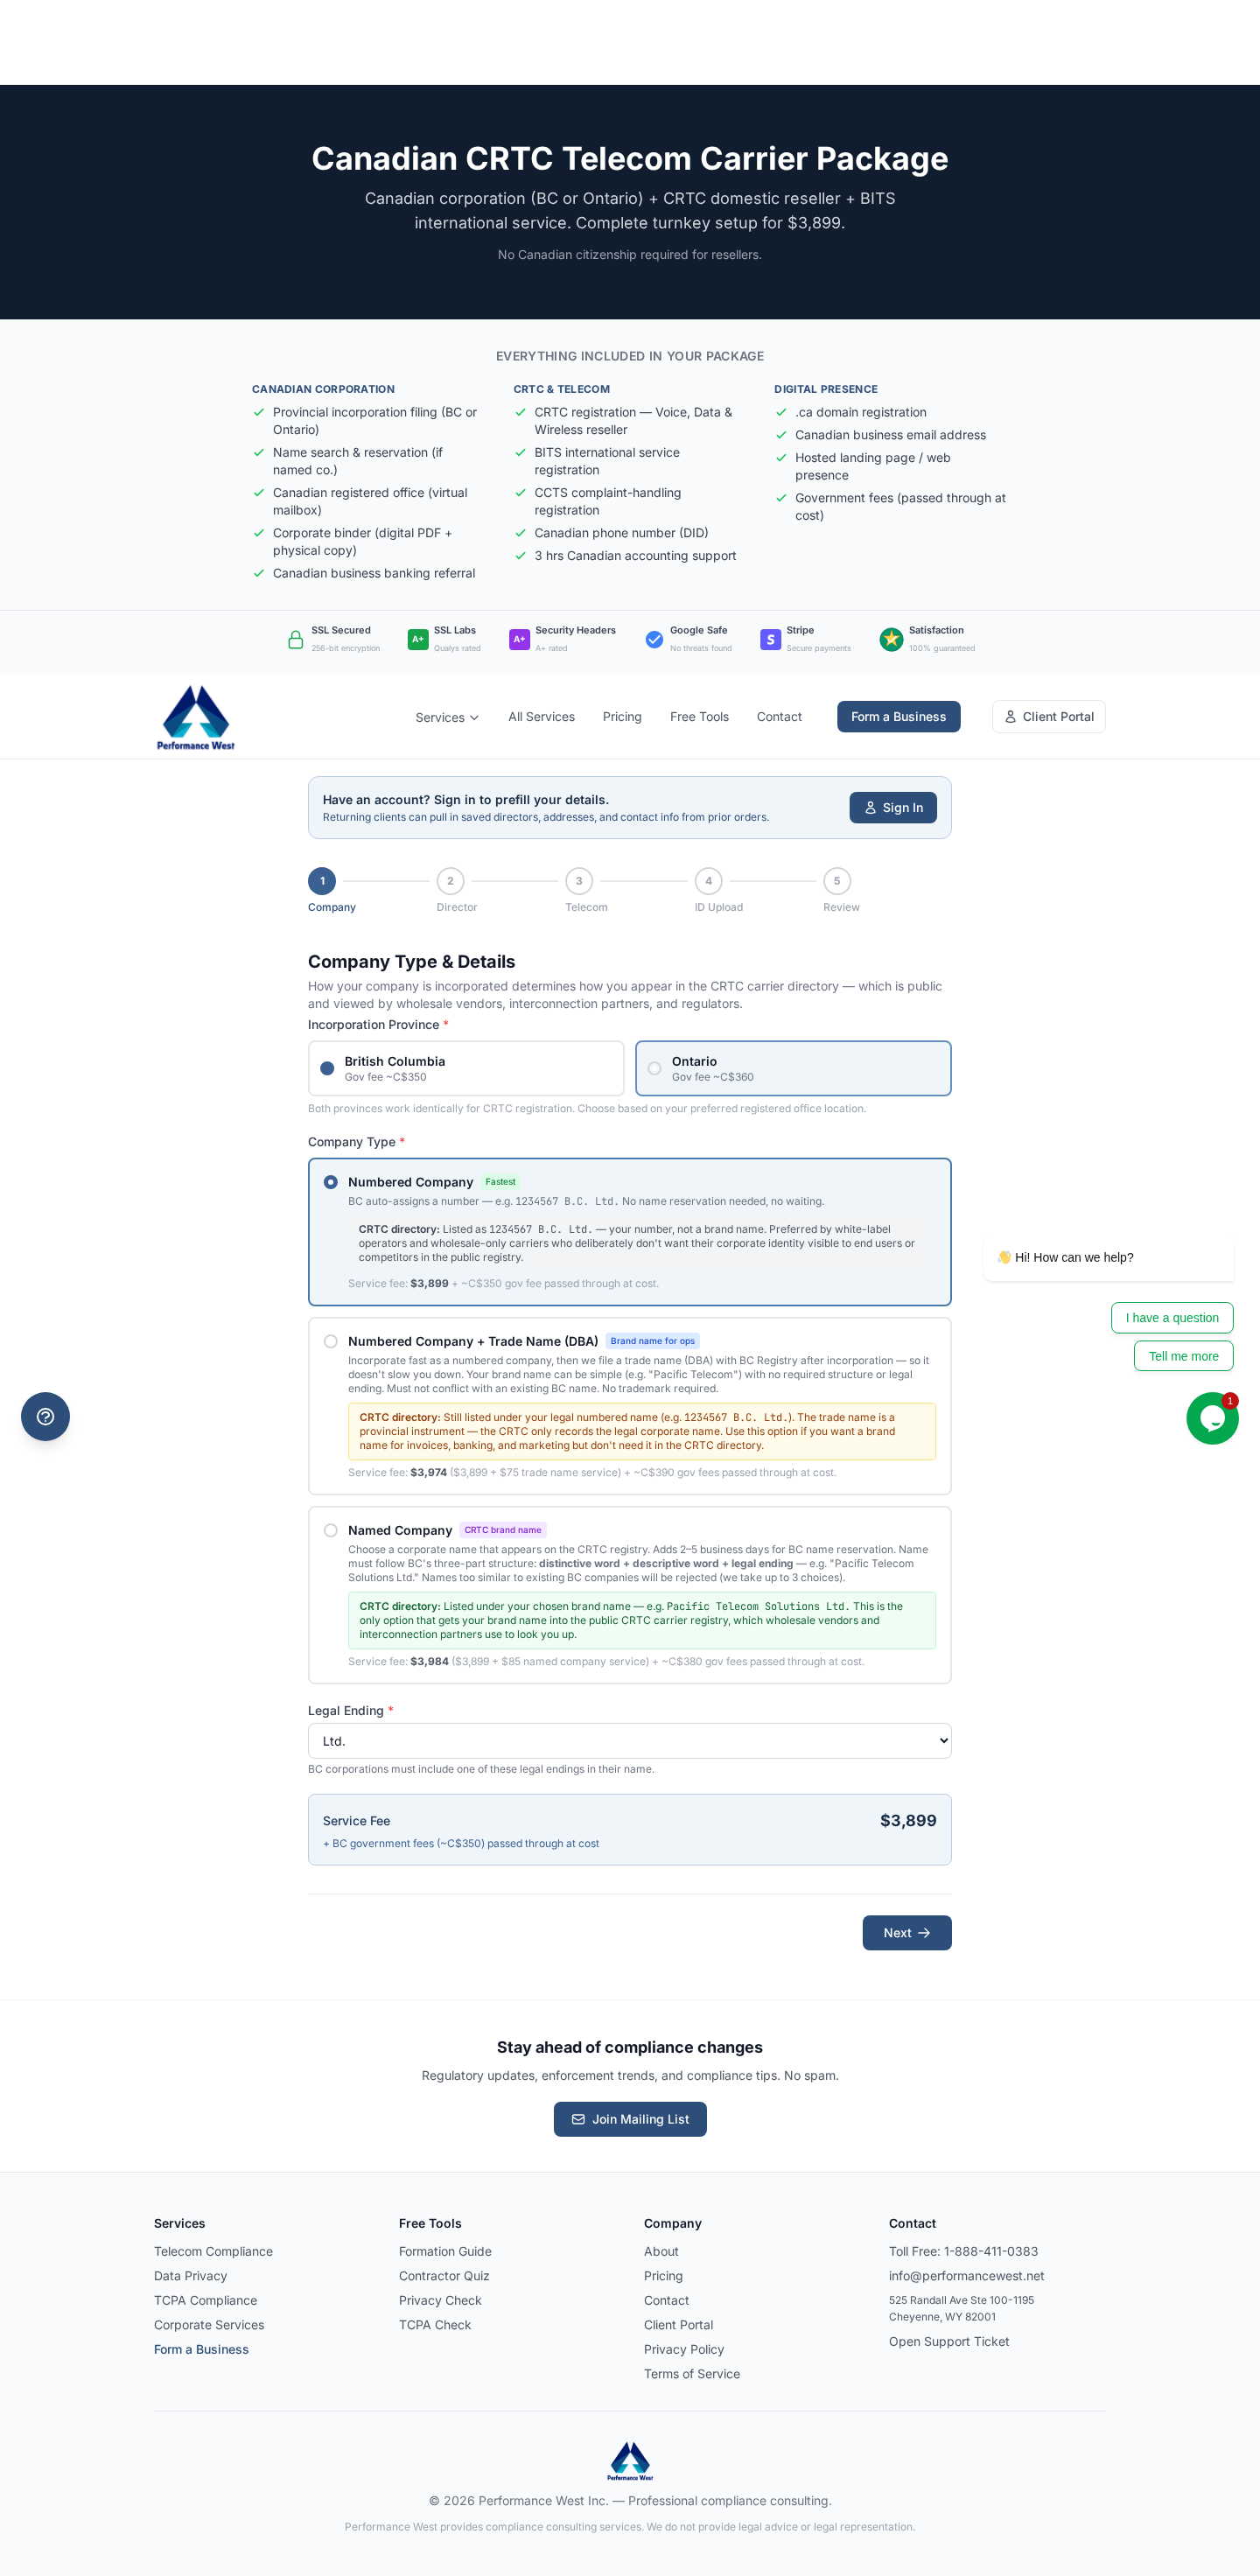Go to Free Tools in navigation

[699, 717]
